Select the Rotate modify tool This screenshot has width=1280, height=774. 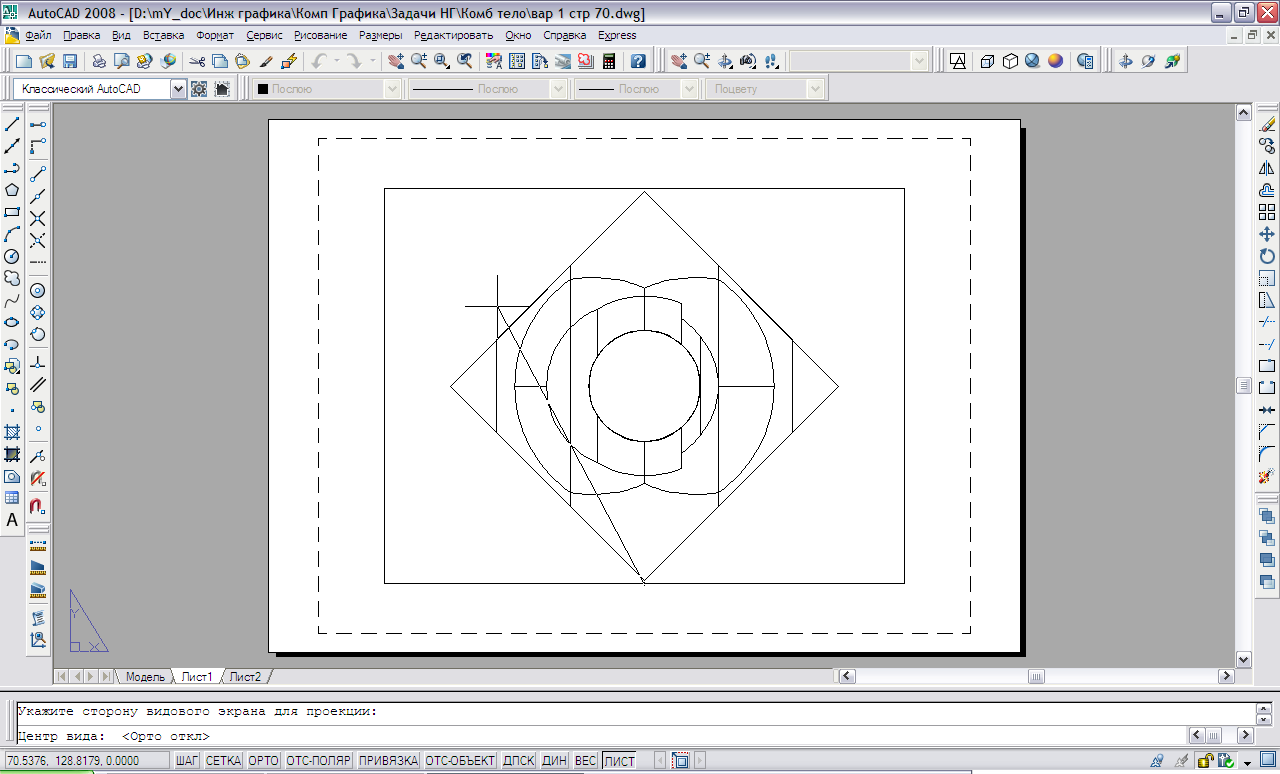click(x=1267, y=256)
